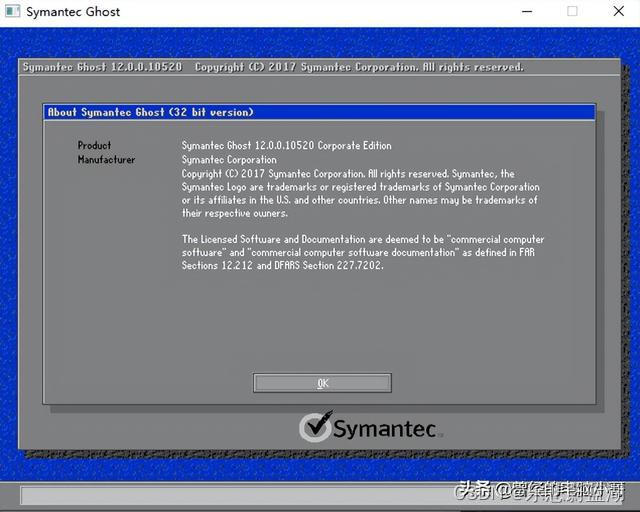Select "Symantec Ghost 12.0.0.10520 Corporate Edition" text

click(x=287, y=145)
